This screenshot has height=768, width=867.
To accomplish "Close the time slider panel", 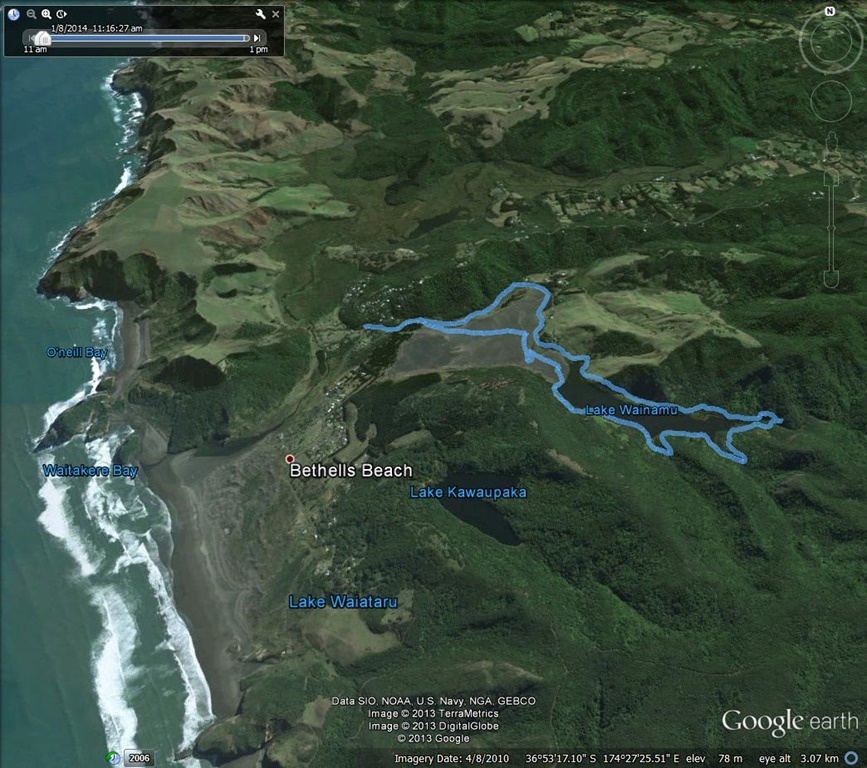I will tap(276, 14).
